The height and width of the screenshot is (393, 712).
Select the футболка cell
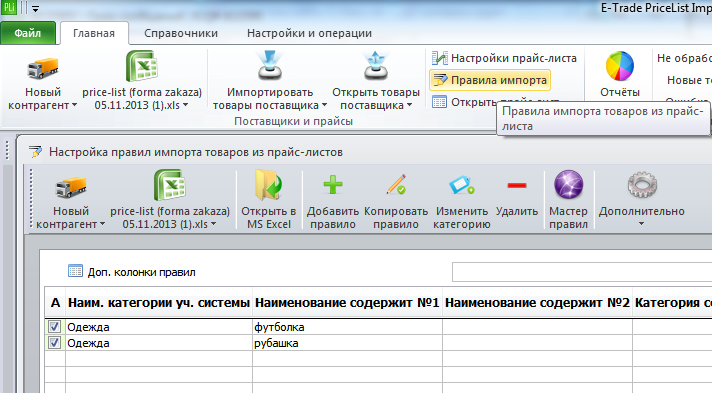coord(347,327)
